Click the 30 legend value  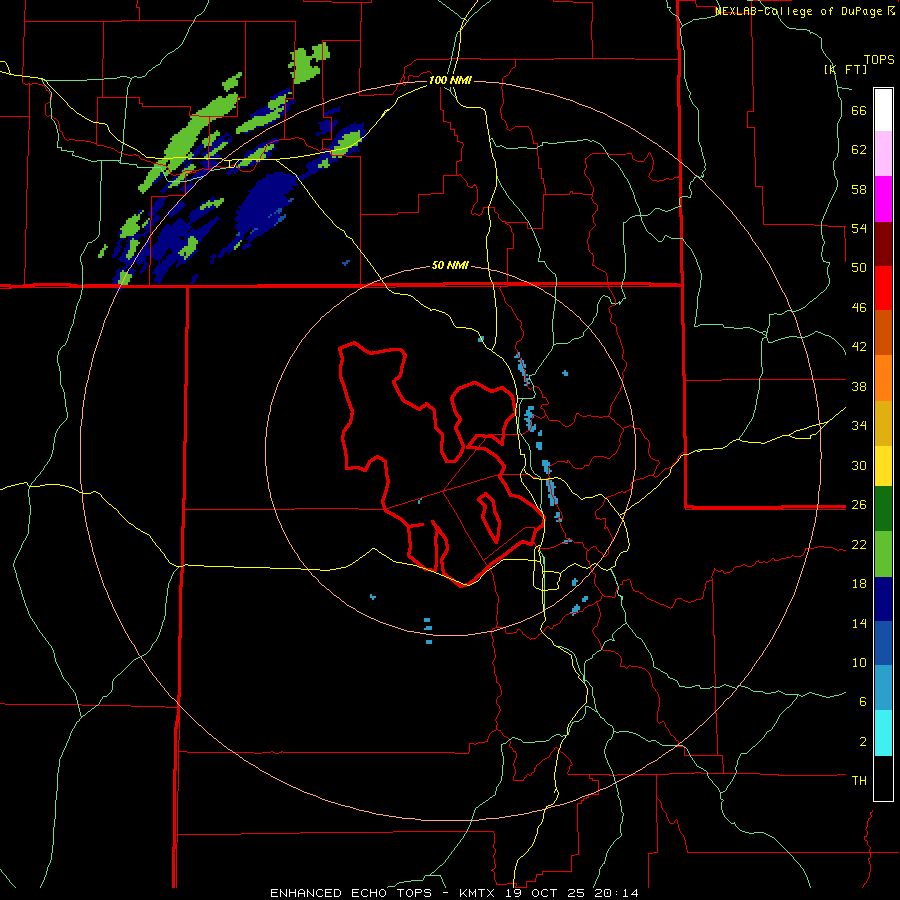coord(859,465)
